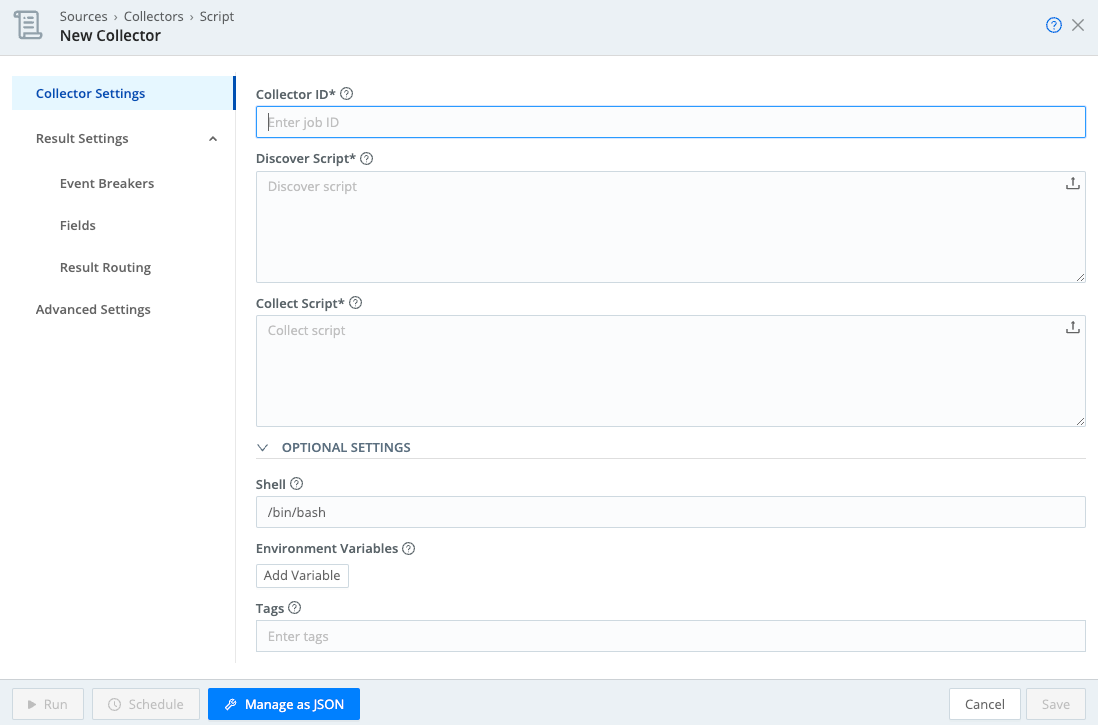Click the Discover Script help icon
The image size is (1098, 725).
click(366, 158)
